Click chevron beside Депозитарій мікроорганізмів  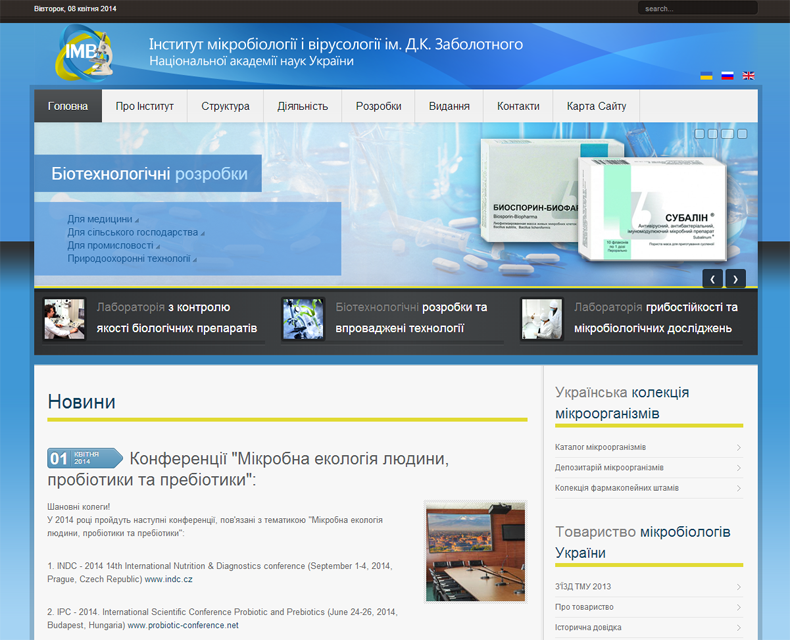[x=739, y=468]
